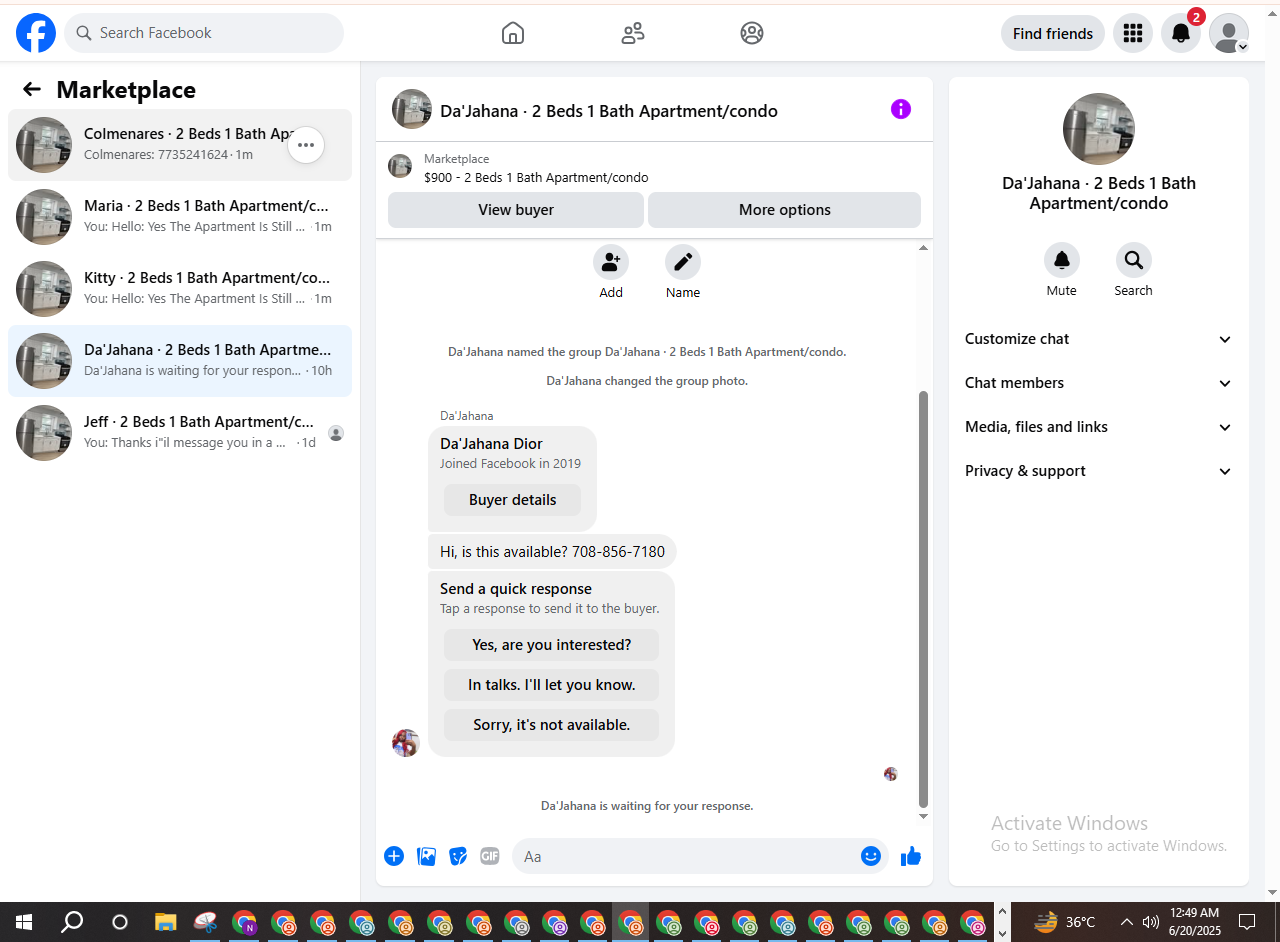Click the message with 708-856-7180
This screenshot has width=1280, height=942.
pyautogui.click(x=553, y=552)
